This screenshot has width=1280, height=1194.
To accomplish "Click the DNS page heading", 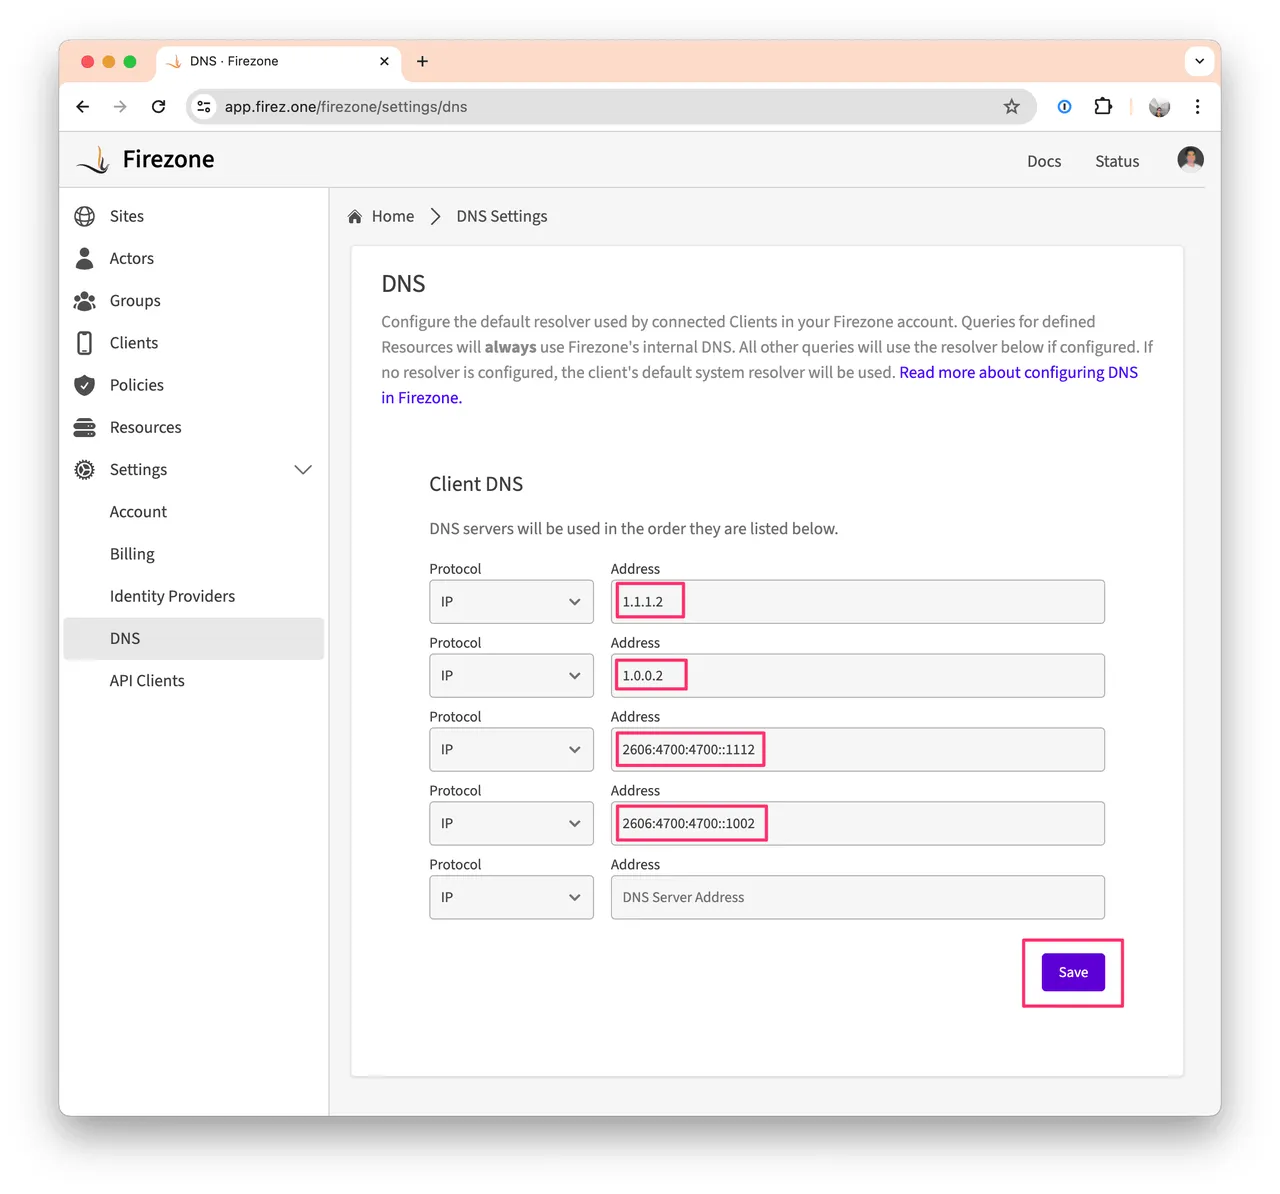I will coord(403,284).
